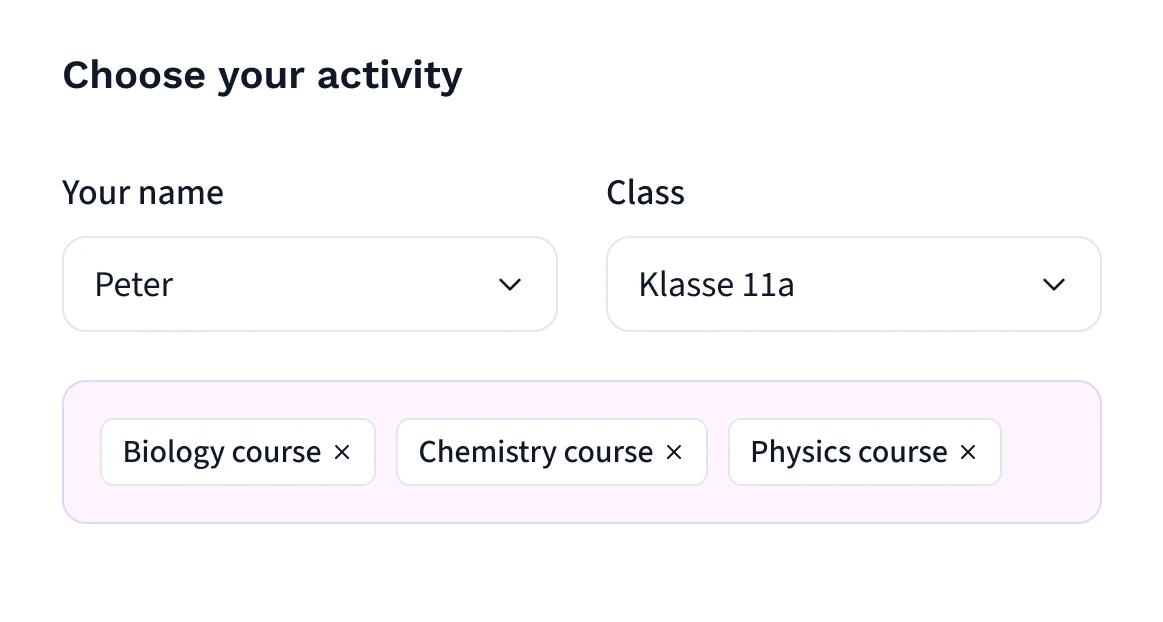Click the "Physics course" text label
Image resolution: width=1163 pixels, height=622 pixels.
[848, 453]
